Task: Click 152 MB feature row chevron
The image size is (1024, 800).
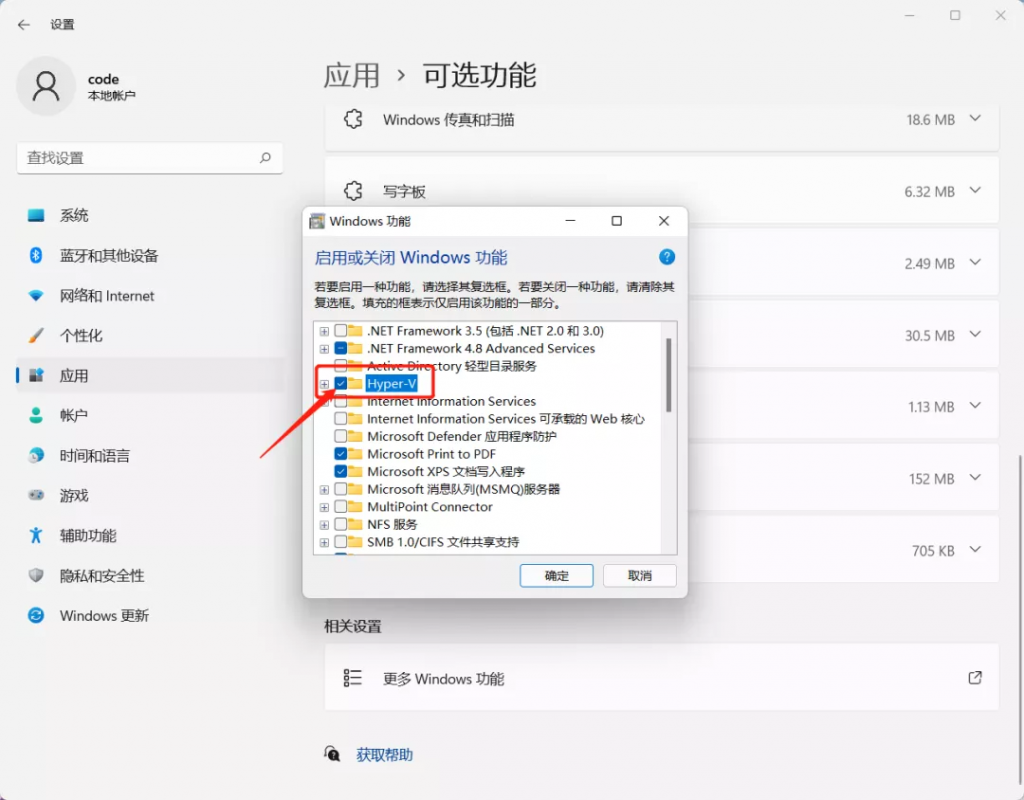Action: pos(975,477)
